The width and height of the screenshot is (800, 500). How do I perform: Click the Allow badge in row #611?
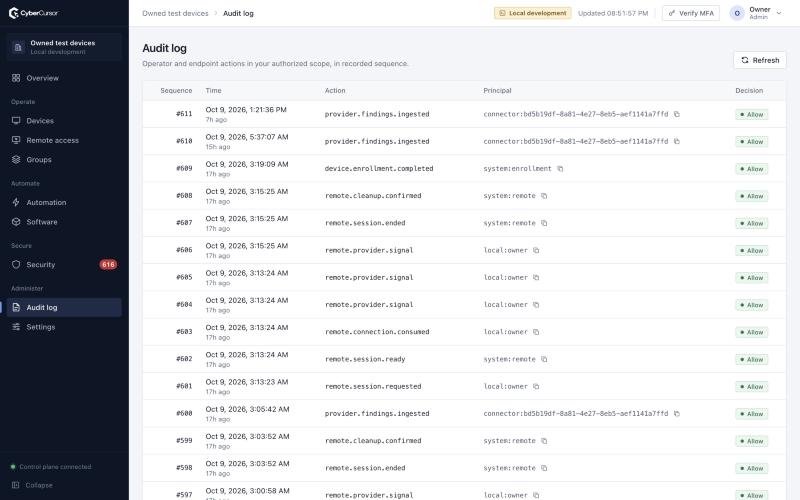[x=752, y=114]
